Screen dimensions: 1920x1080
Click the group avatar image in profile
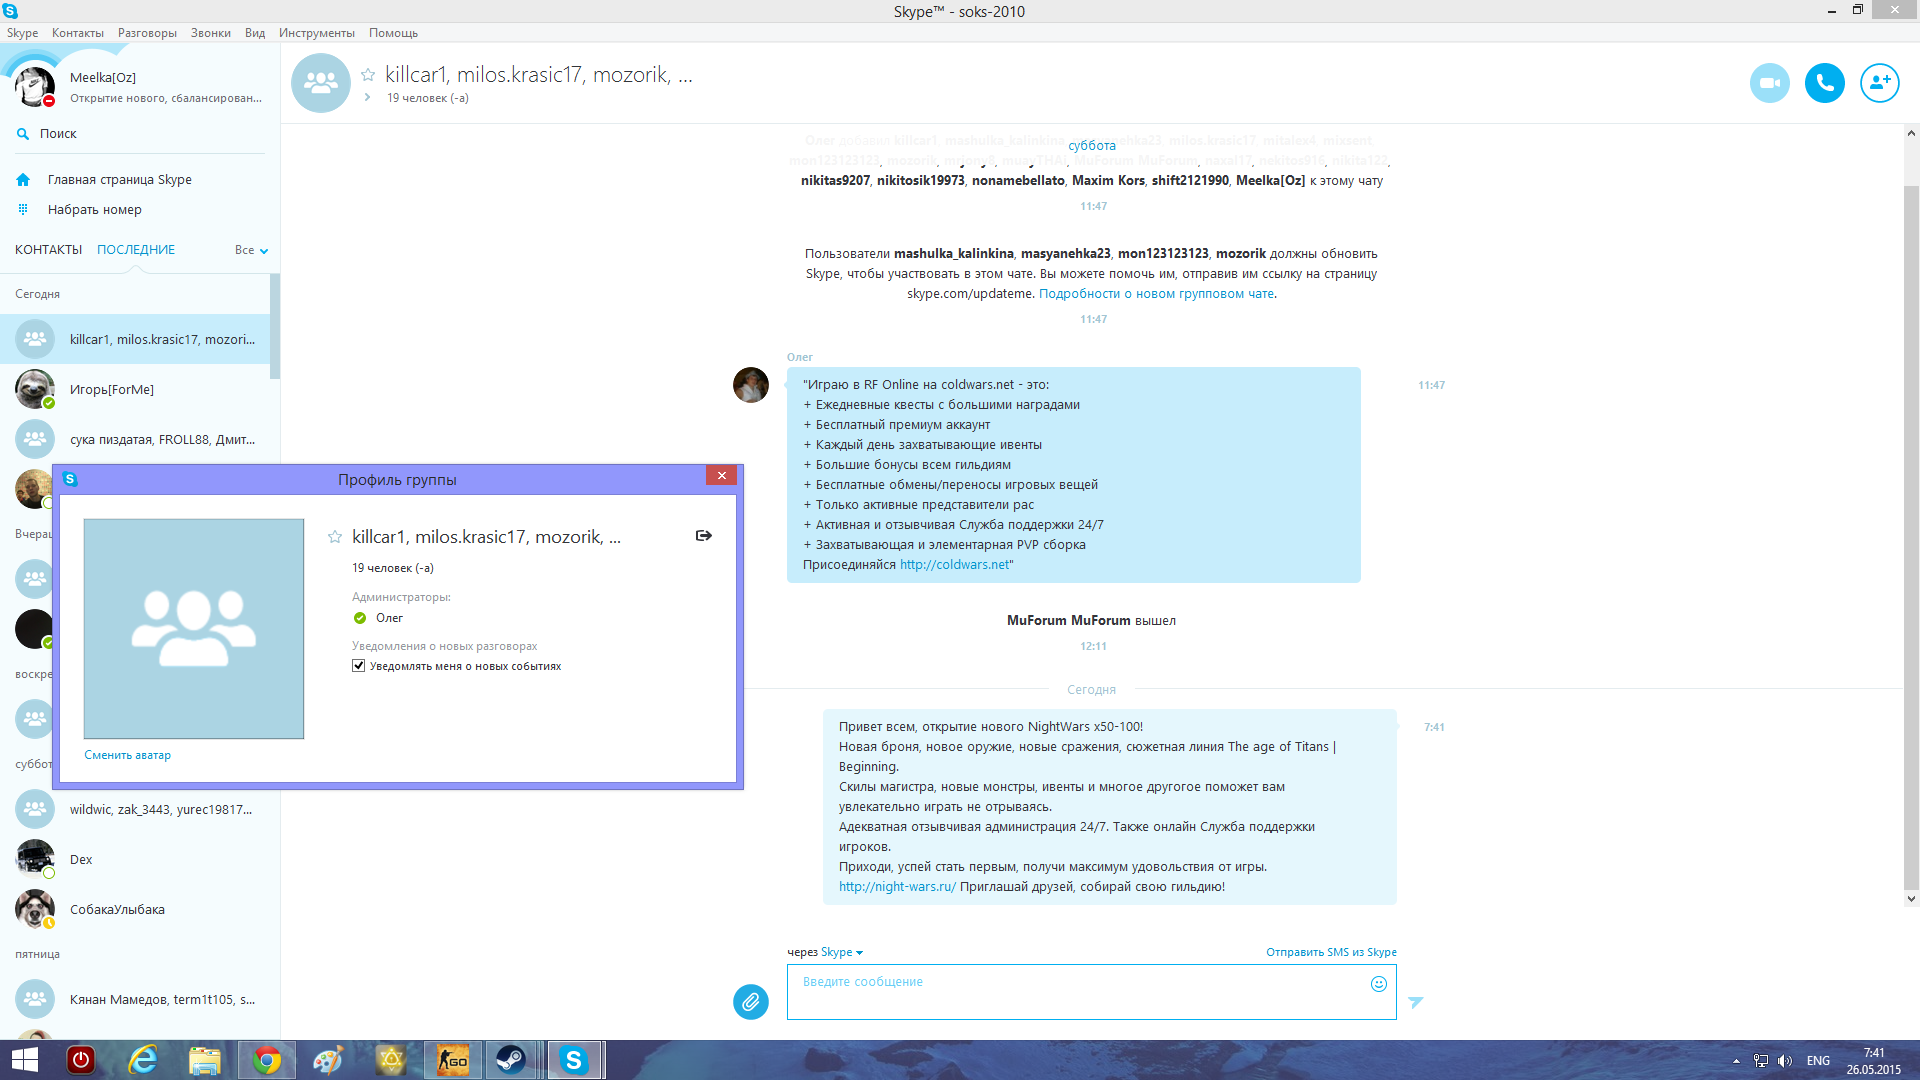(x=194, y=629)
